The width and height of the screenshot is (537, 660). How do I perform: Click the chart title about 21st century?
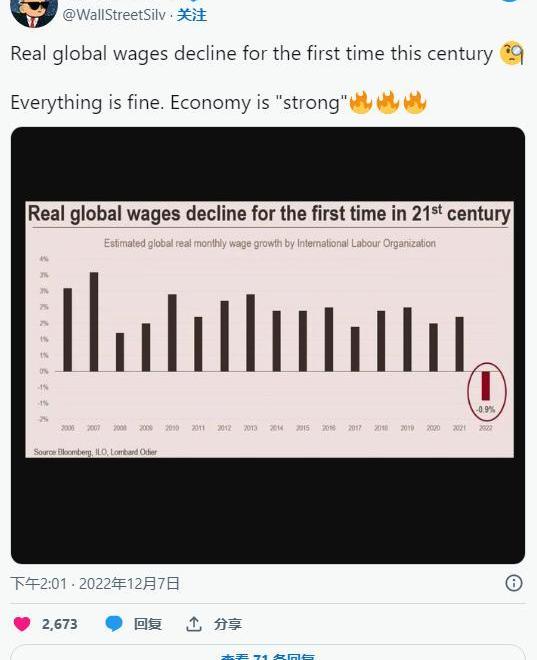coord(269,214)
